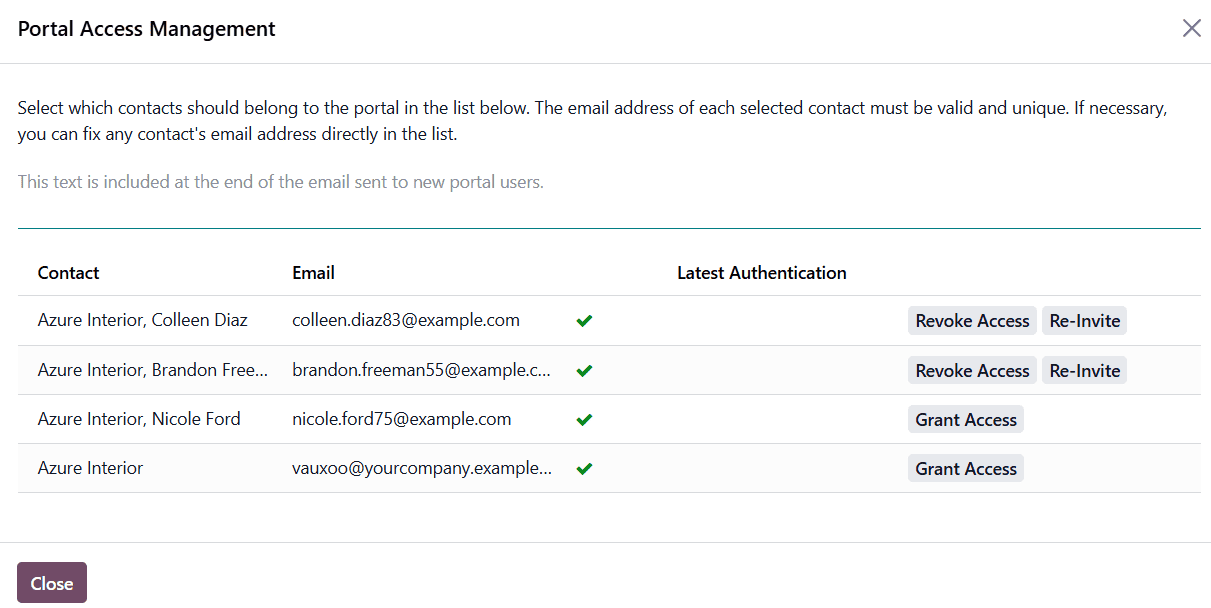Edit Brandon Freeman's email address
Screen dimensions: 1211x608
[x=421, y=371]
